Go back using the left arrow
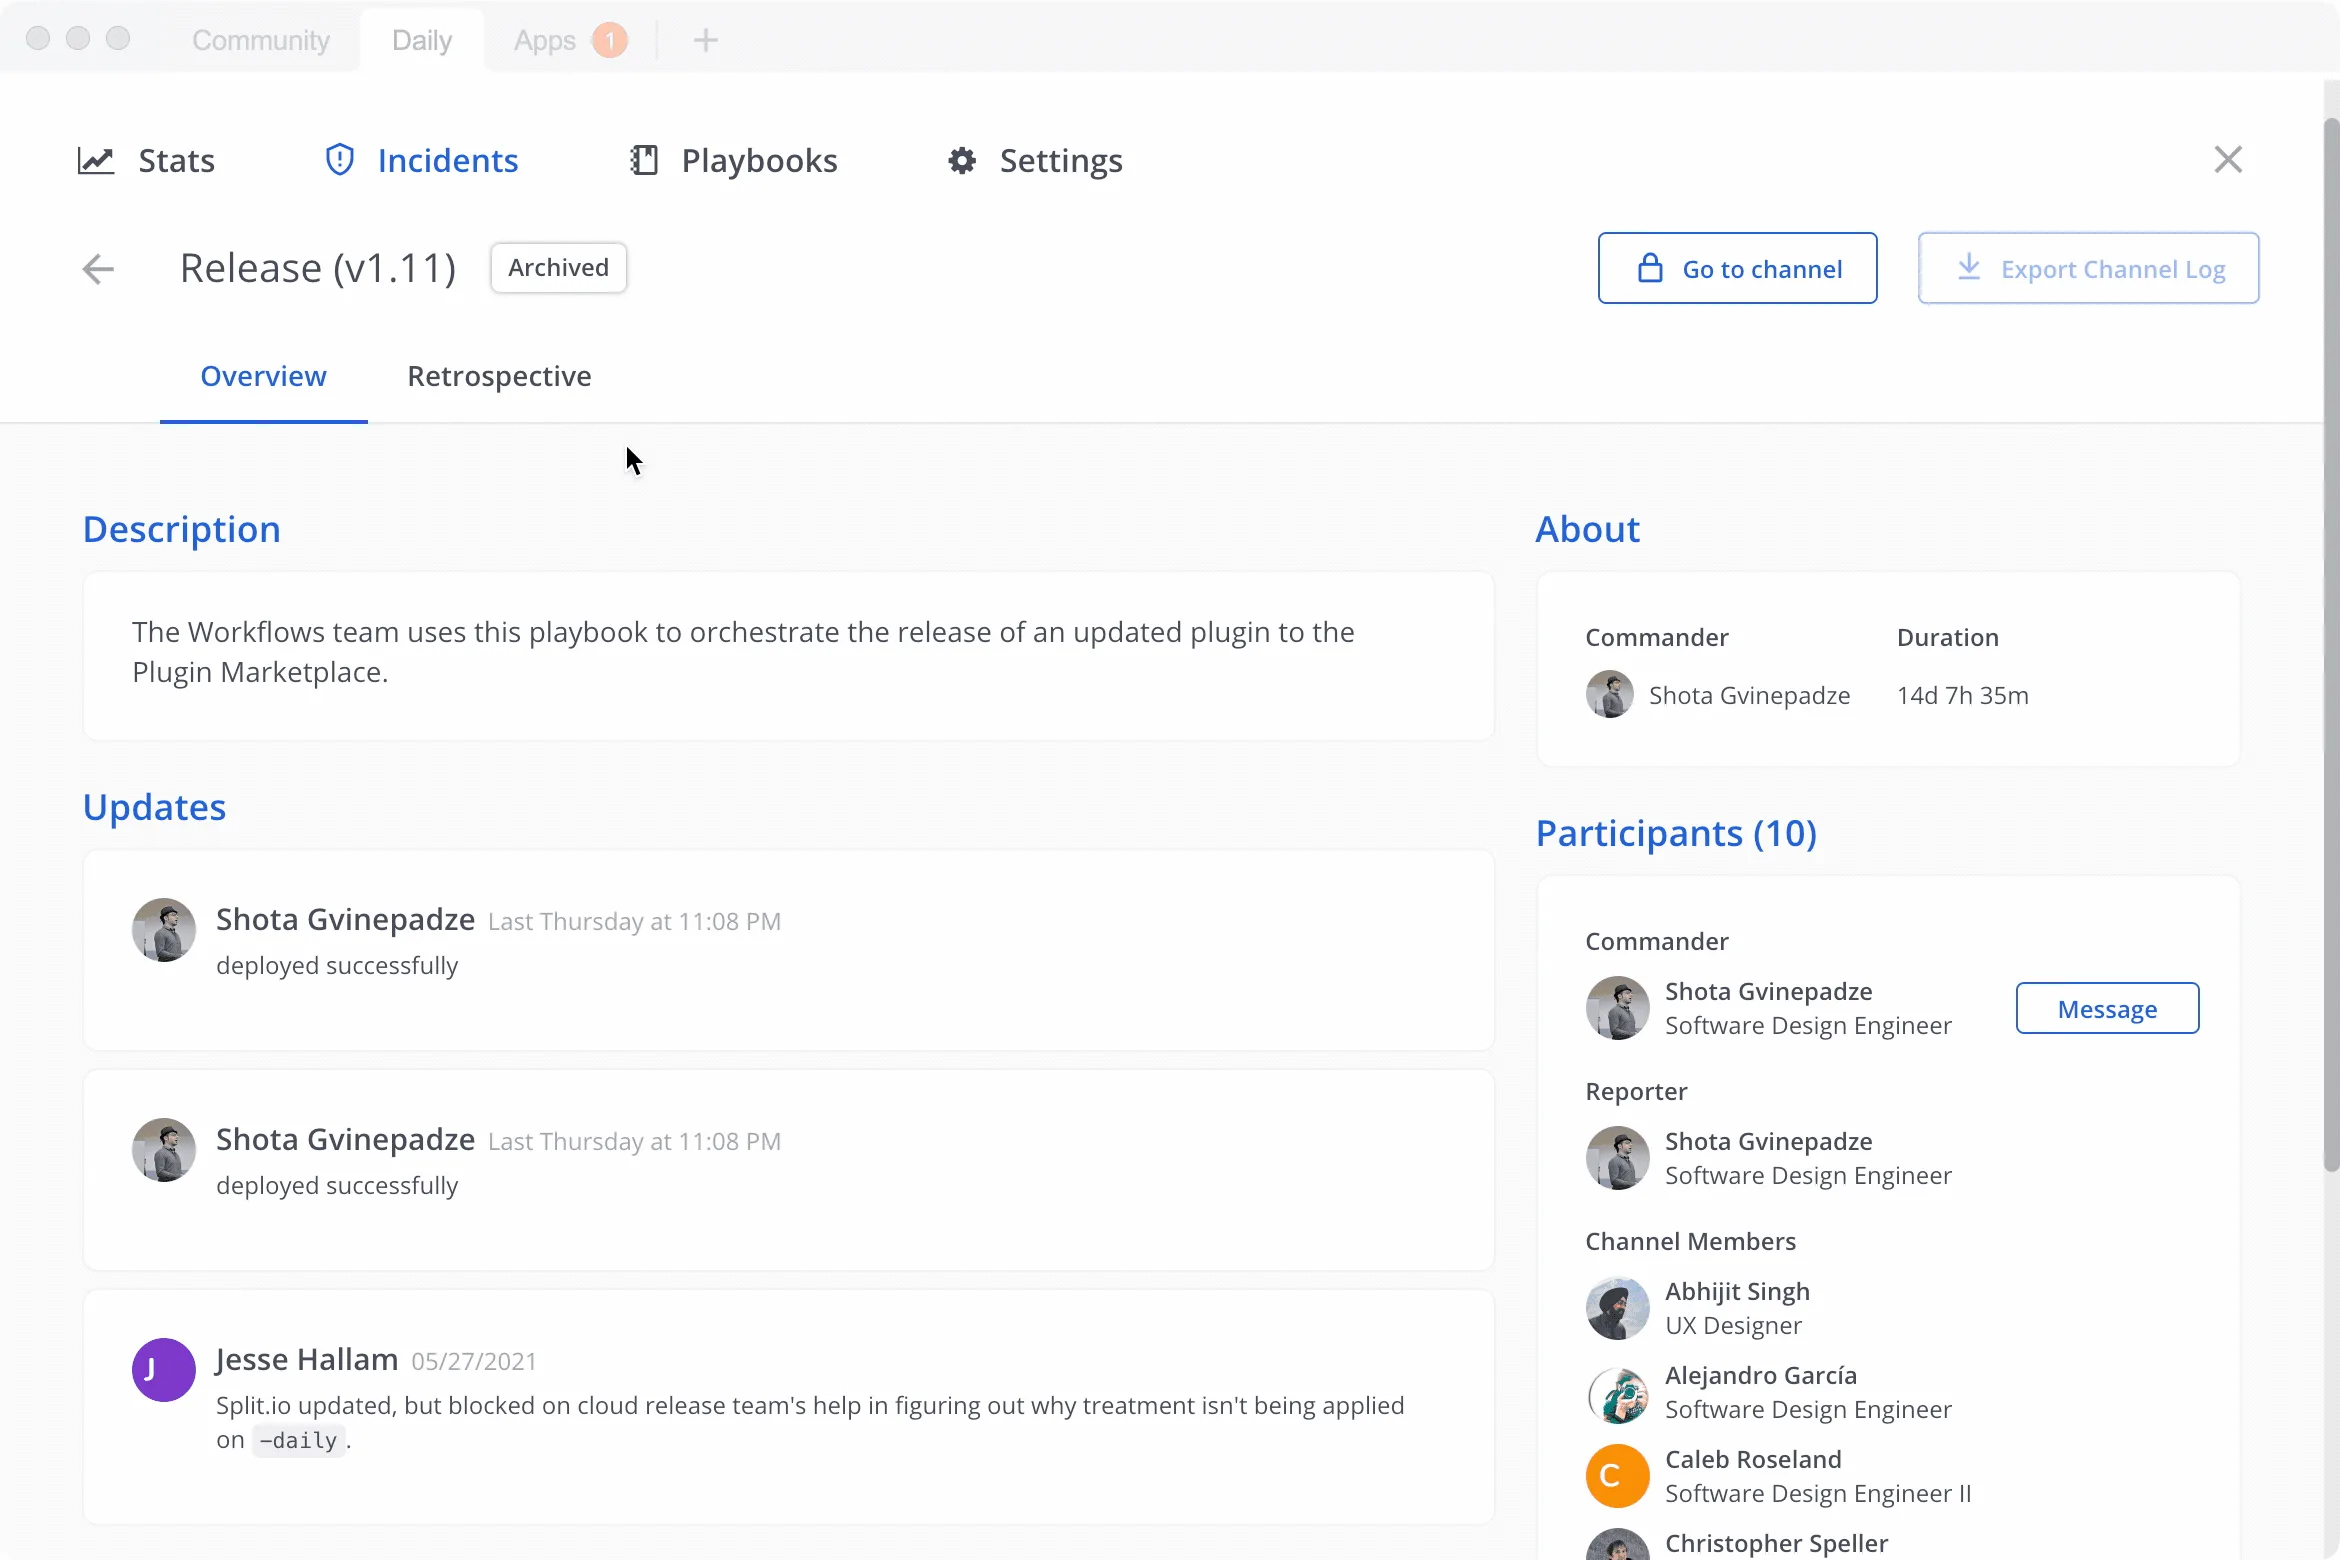This screenshot has height=1560, width=2340. click(x=98, y=268)
